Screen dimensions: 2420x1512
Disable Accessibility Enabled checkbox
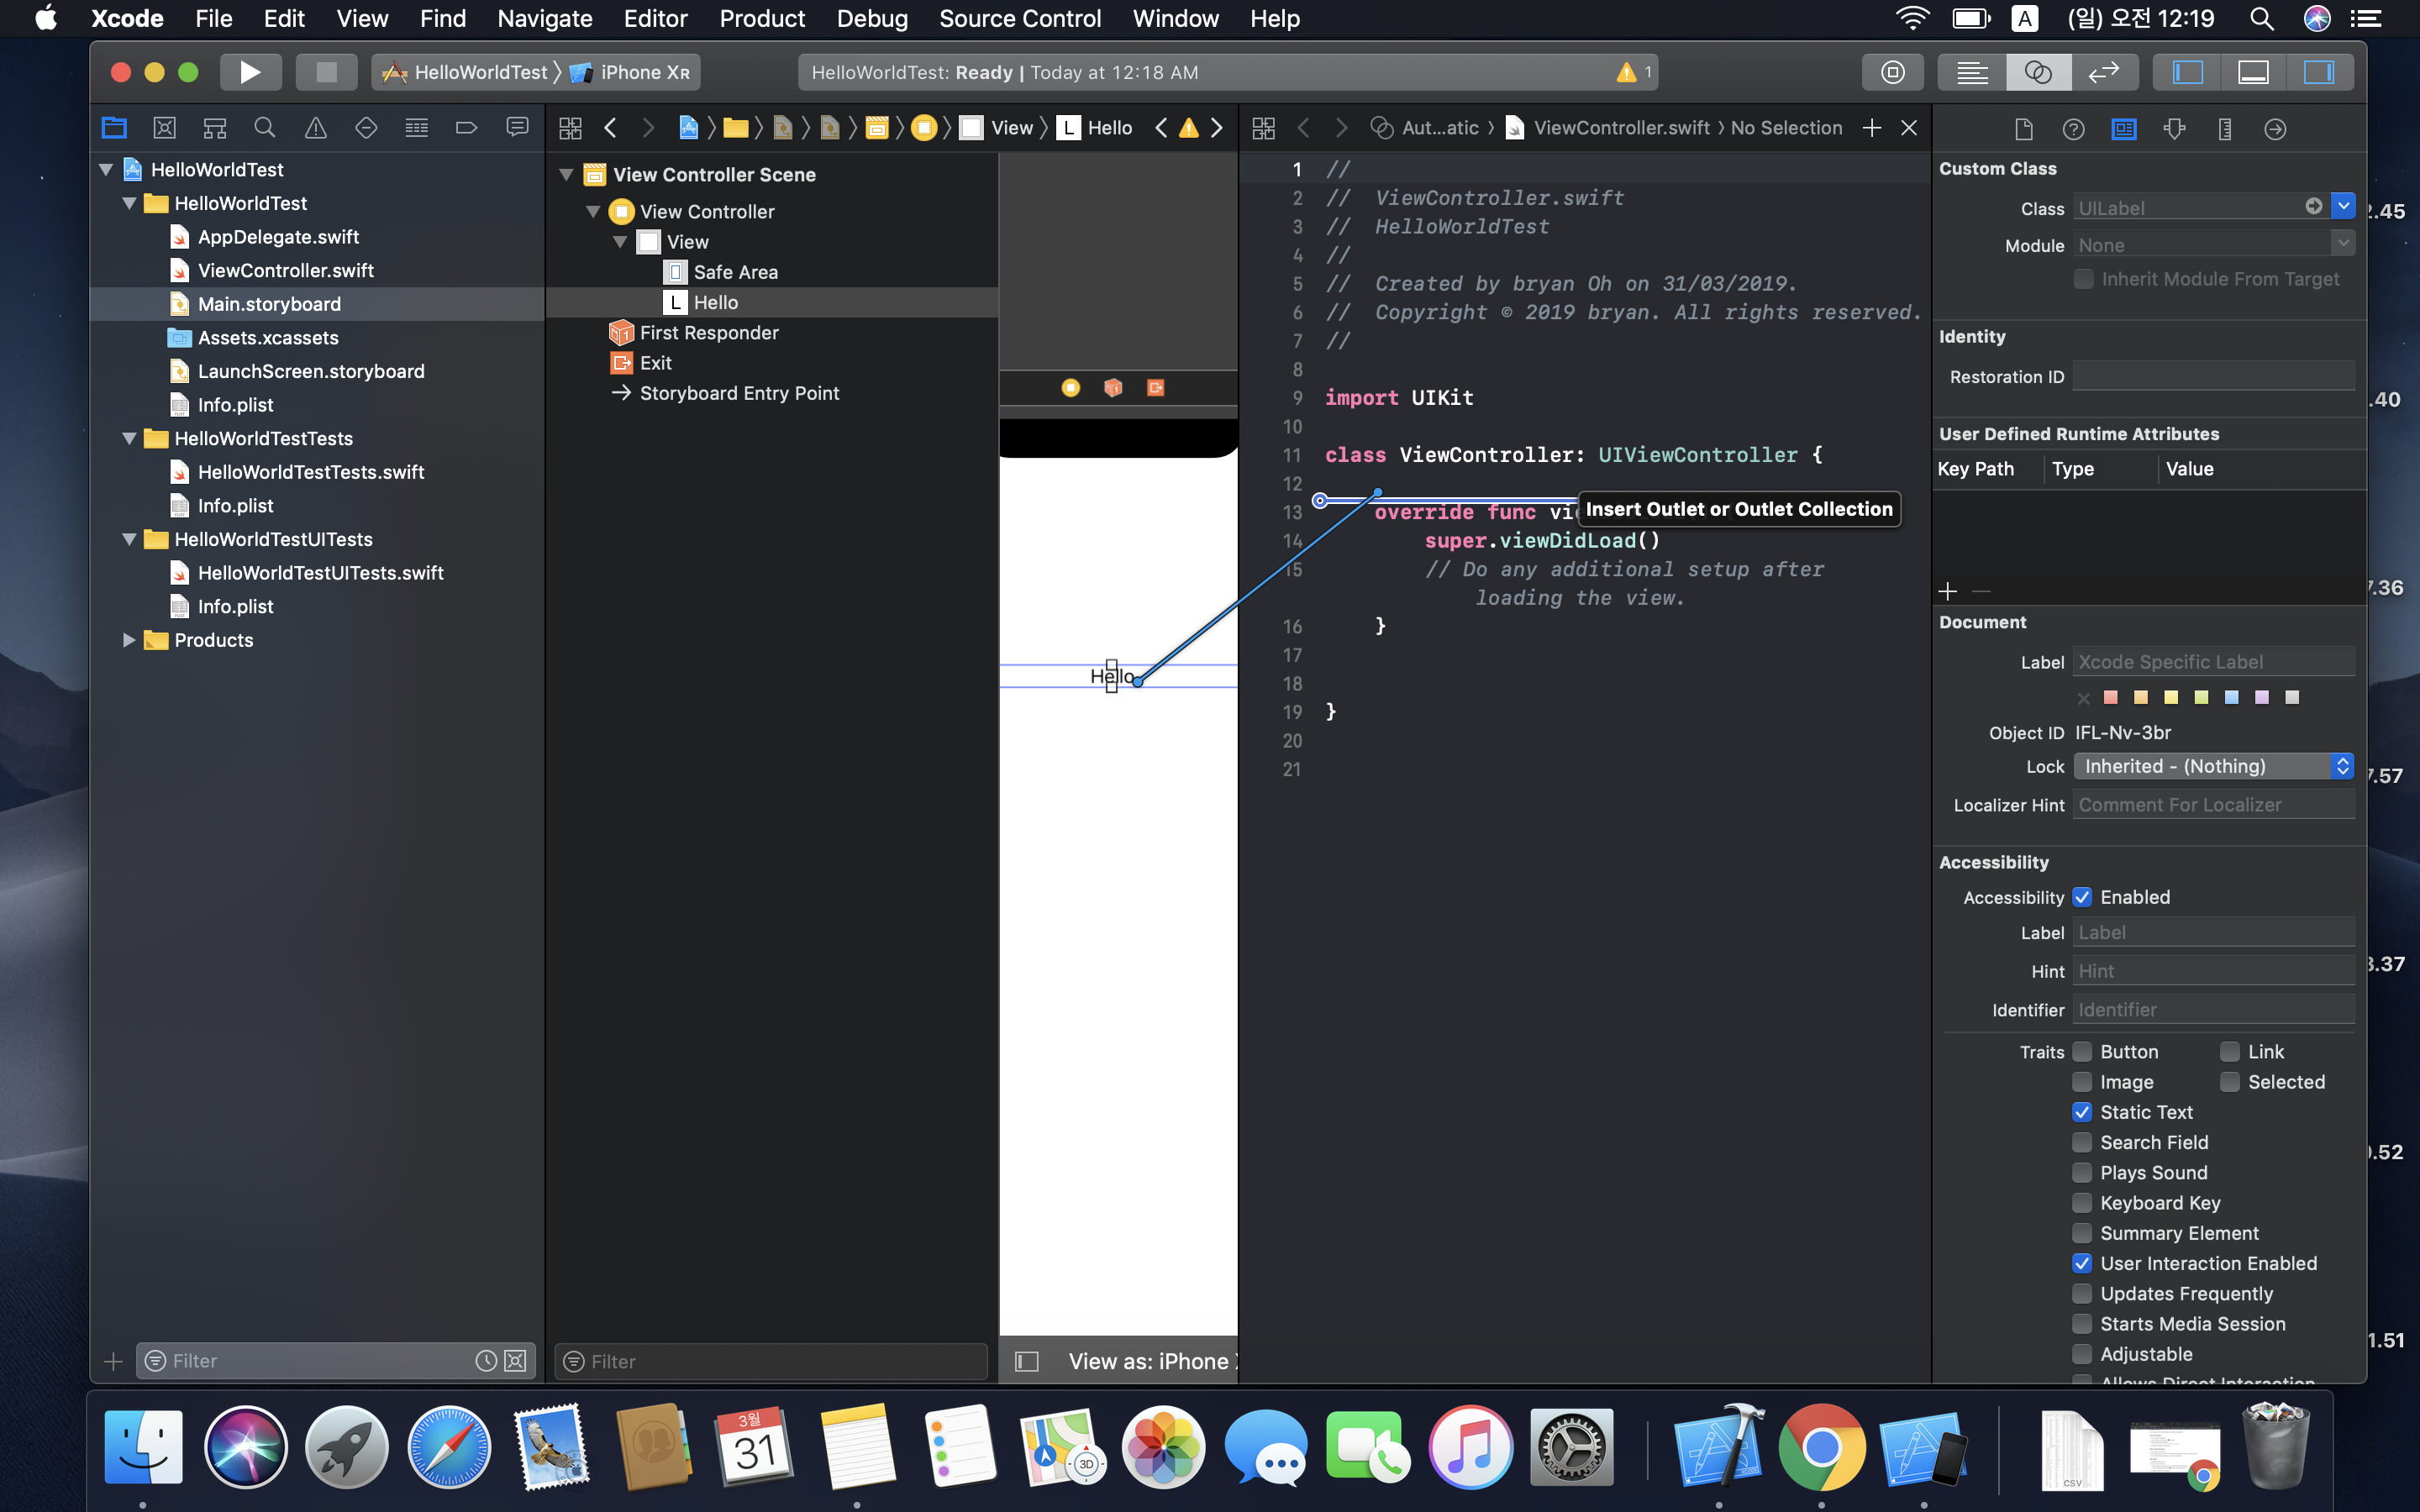[x=2082, y=897]
